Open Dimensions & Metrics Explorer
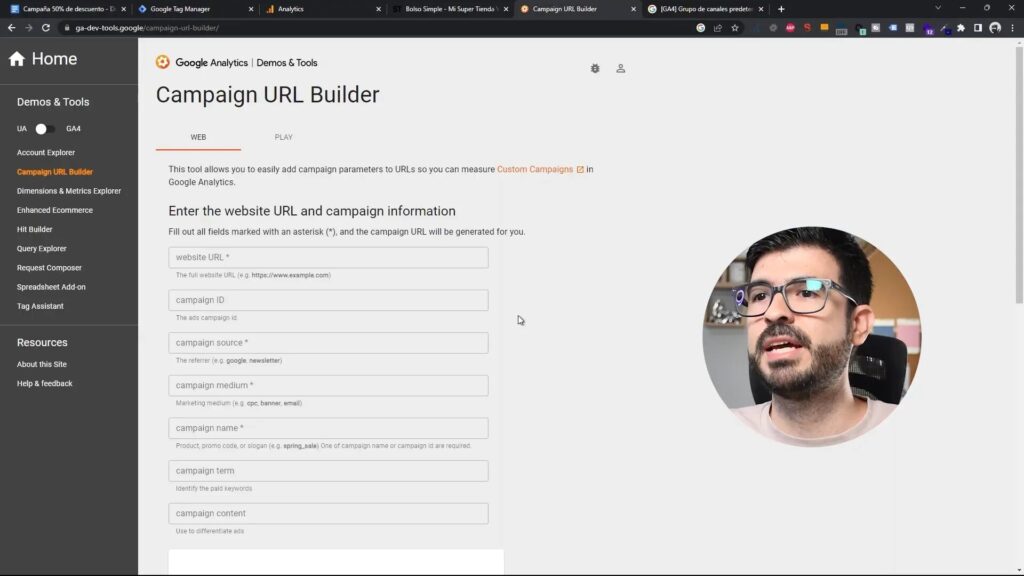1024x576 pixels. [x=69, y=191]
